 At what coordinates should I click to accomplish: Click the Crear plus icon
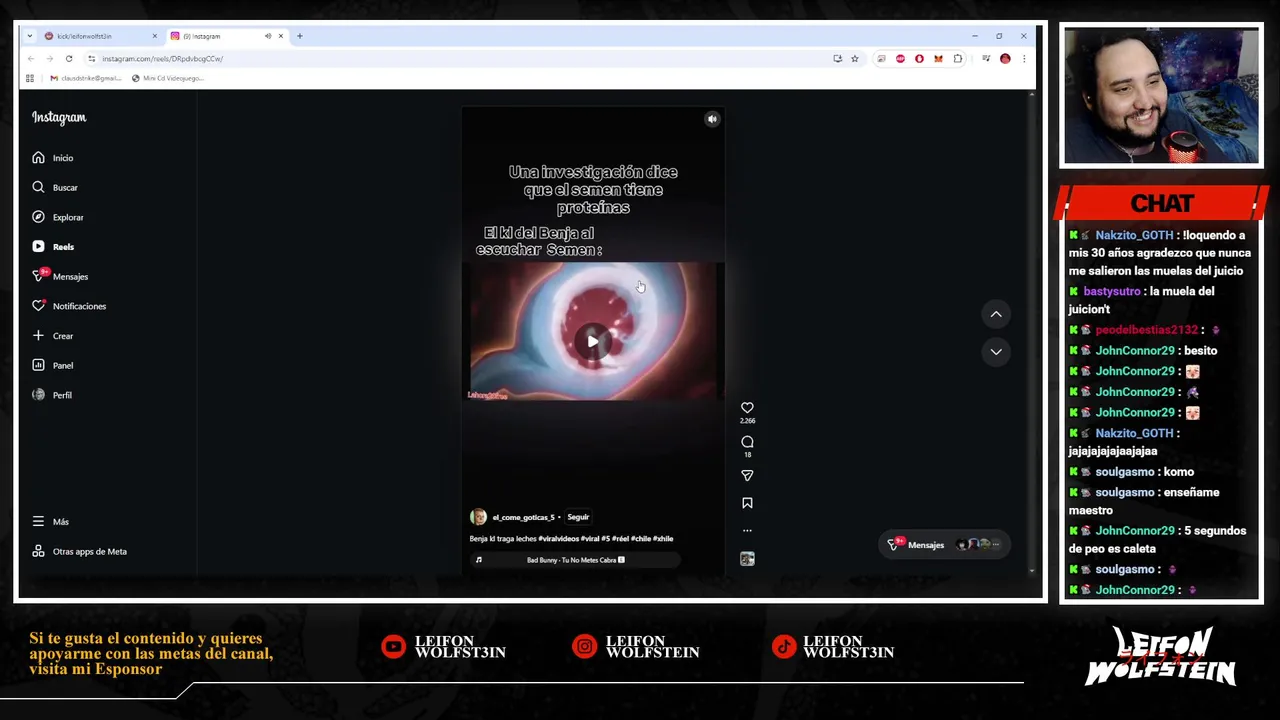click(38, 335)
